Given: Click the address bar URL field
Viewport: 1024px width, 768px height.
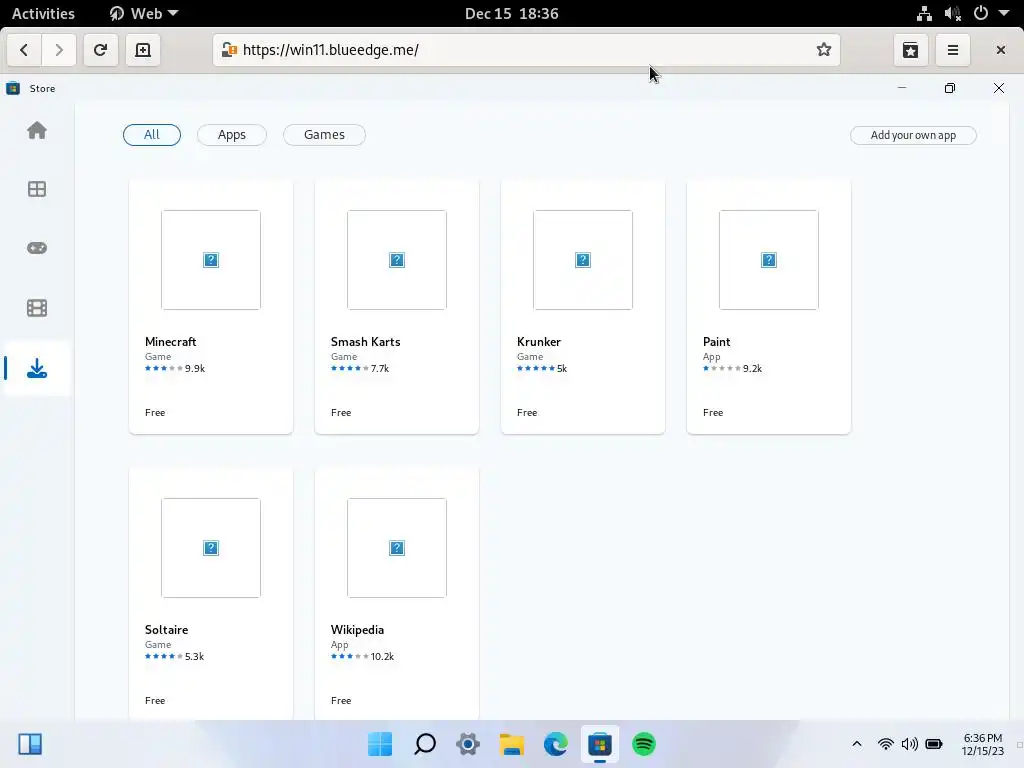Looking at the screenshot, I should coord(526,50).
